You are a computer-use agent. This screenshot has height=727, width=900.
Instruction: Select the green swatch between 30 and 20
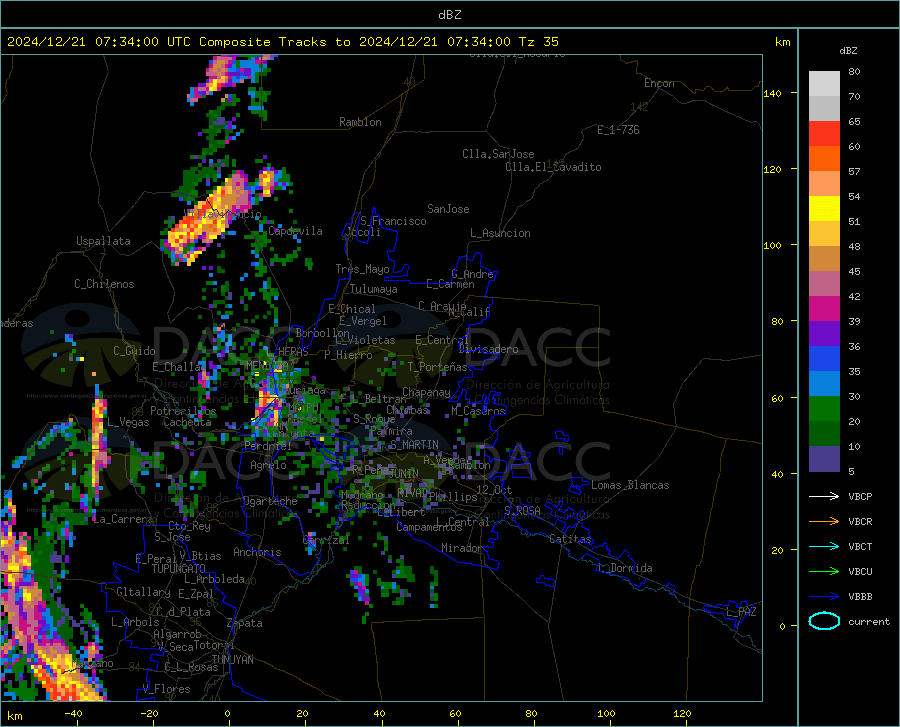(x=824, y=409)
